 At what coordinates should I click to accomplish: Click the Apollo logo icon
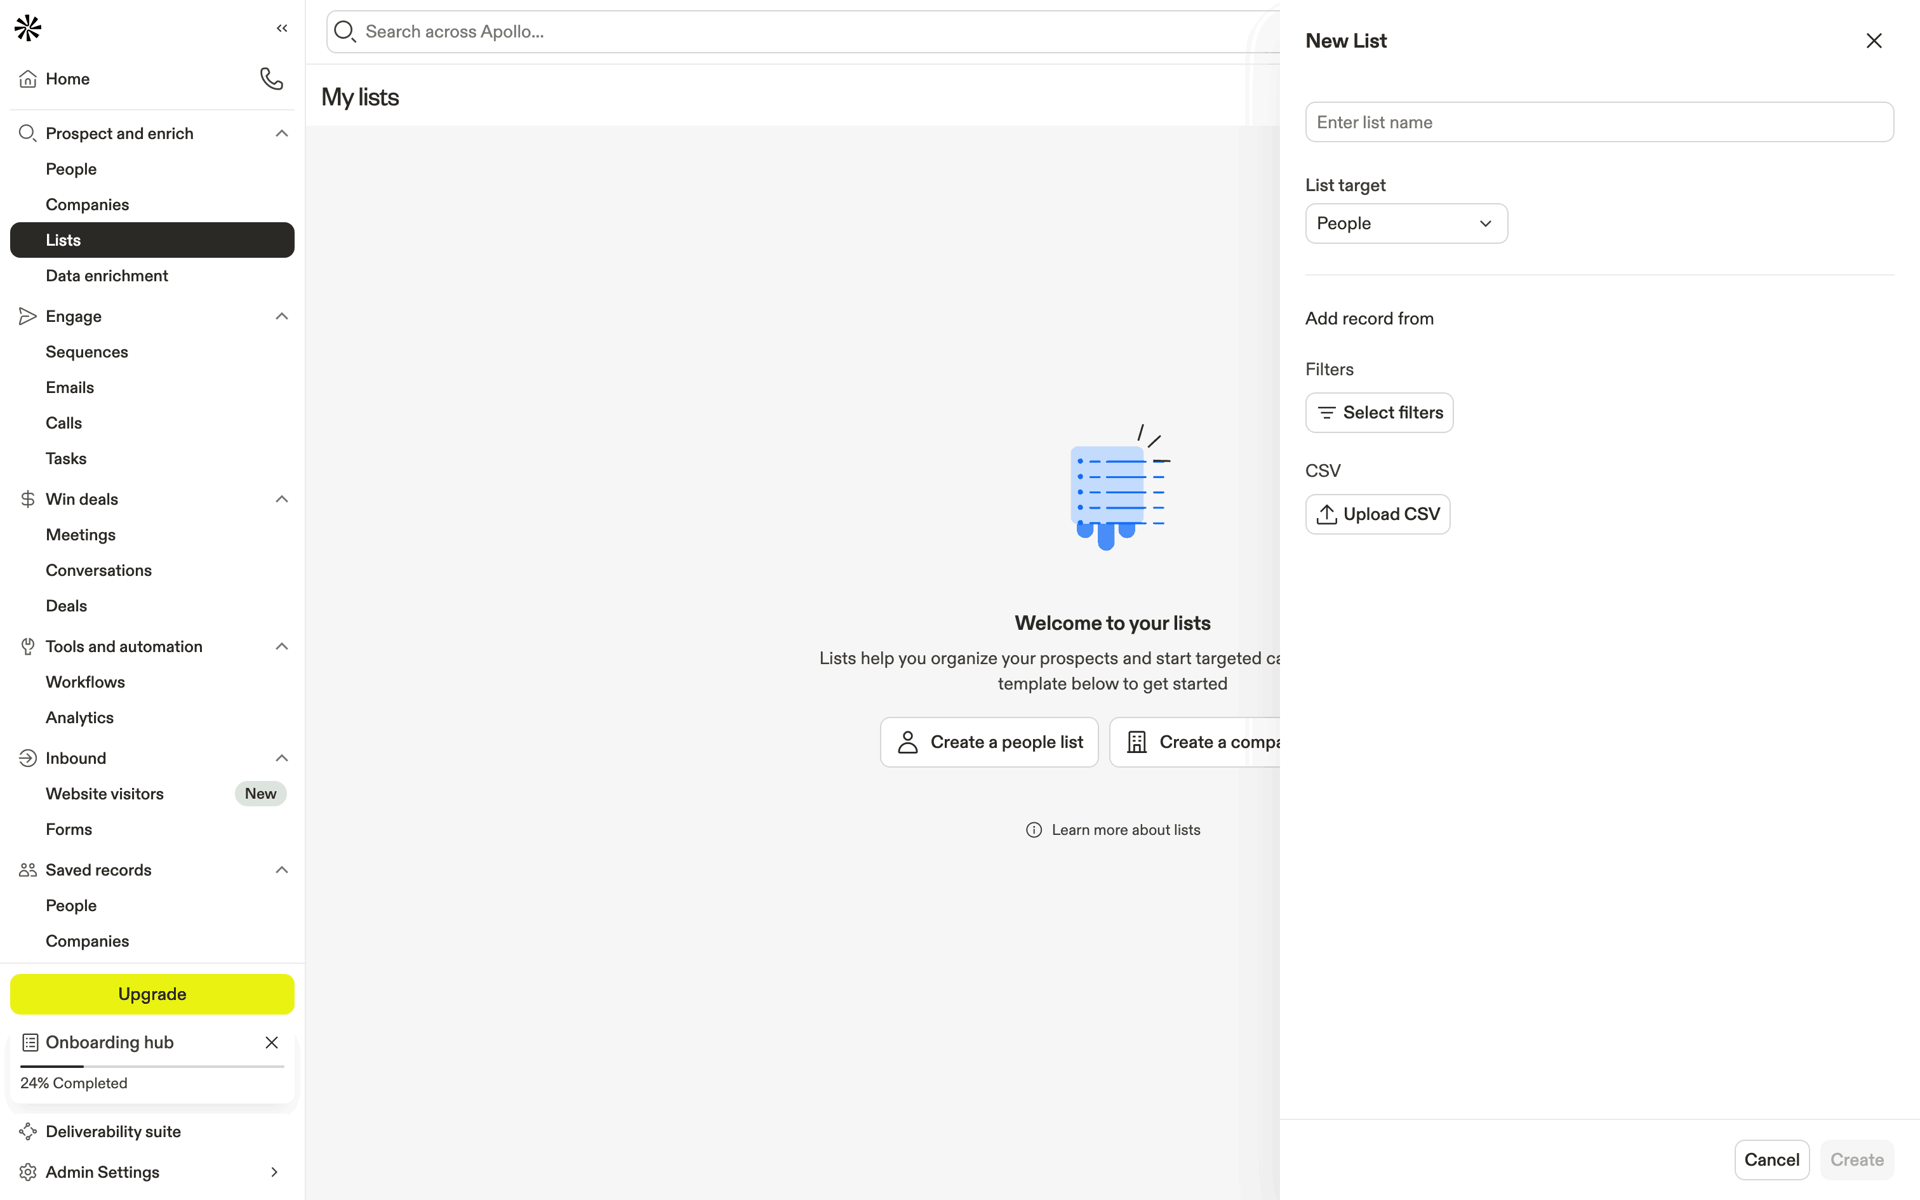pos(28,28)
